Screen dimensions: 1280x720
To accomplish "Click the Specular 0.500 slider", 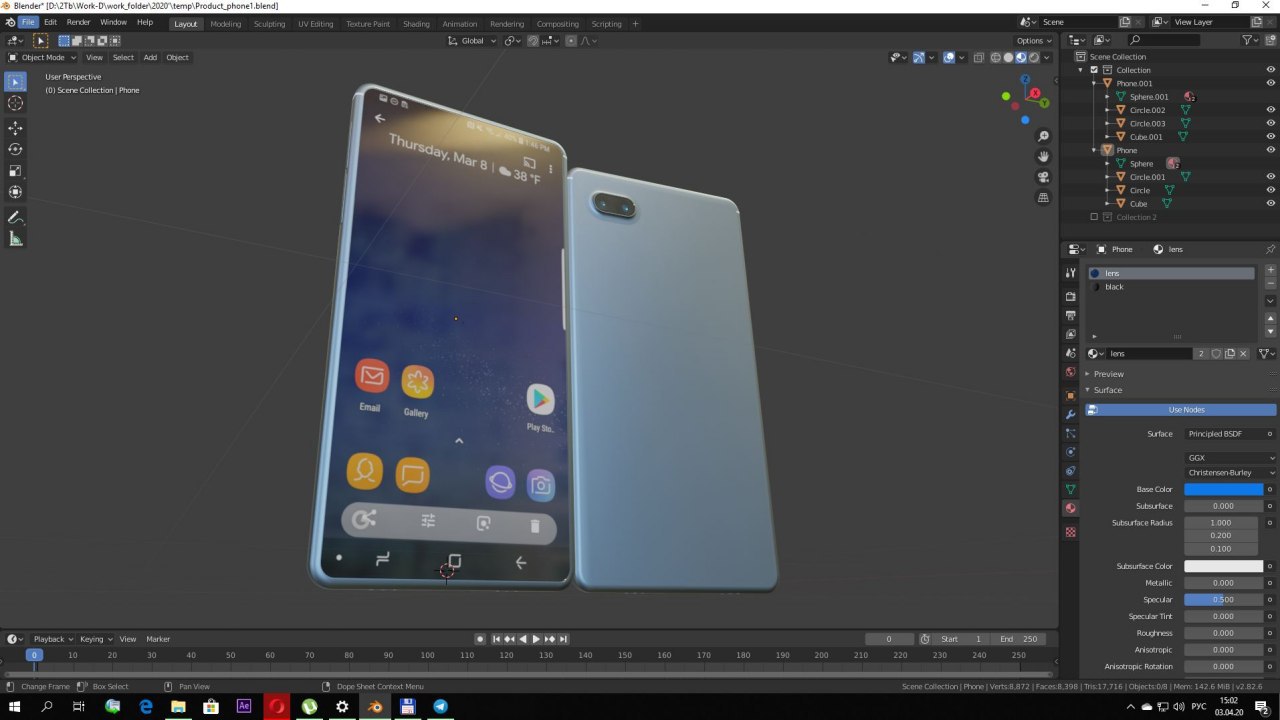I will point(1224,599).
